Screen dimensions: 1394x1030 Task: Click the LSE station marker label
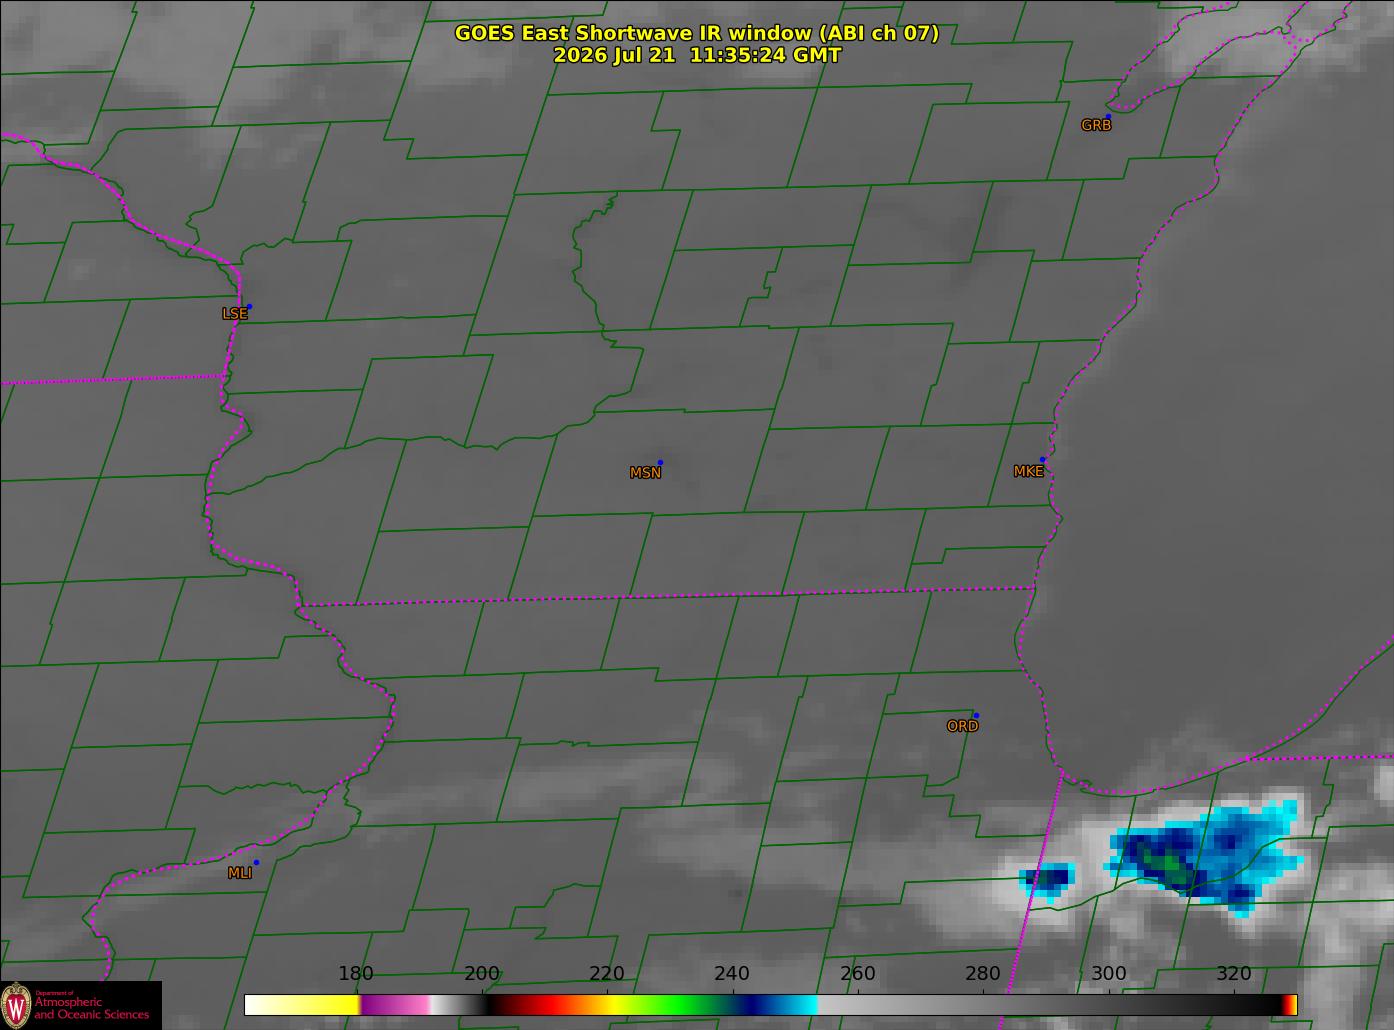click(x=234, y=314)
